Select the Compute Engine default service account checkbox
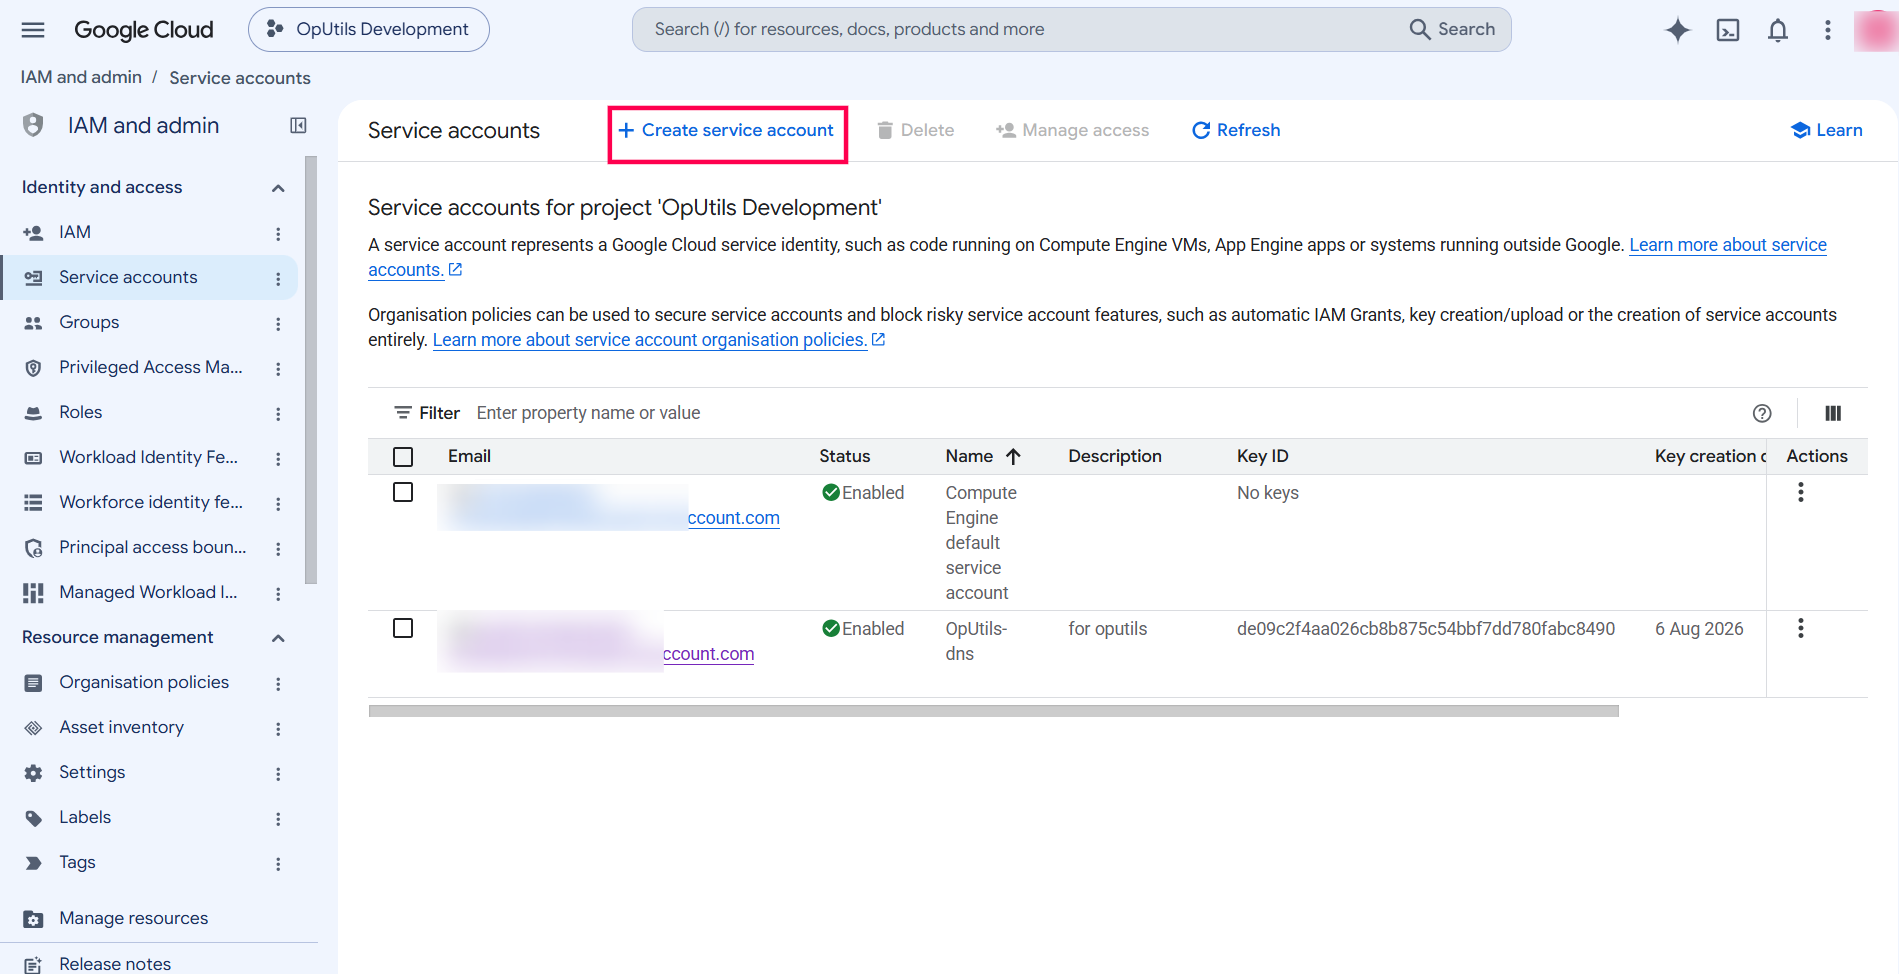This screenshot has width=1899, height=974. (x=403, y=492)
